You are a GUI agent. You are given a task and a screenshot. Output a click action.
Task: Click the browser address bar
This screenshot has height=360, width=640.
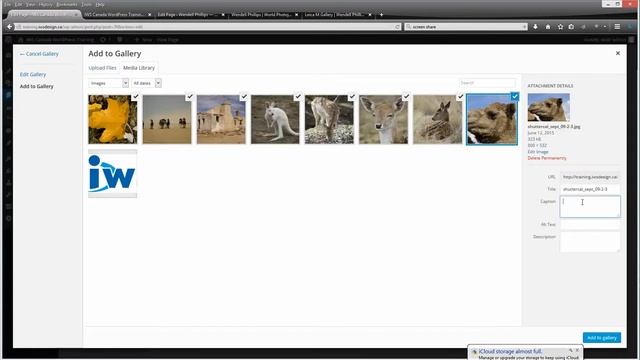pos(208,27)
